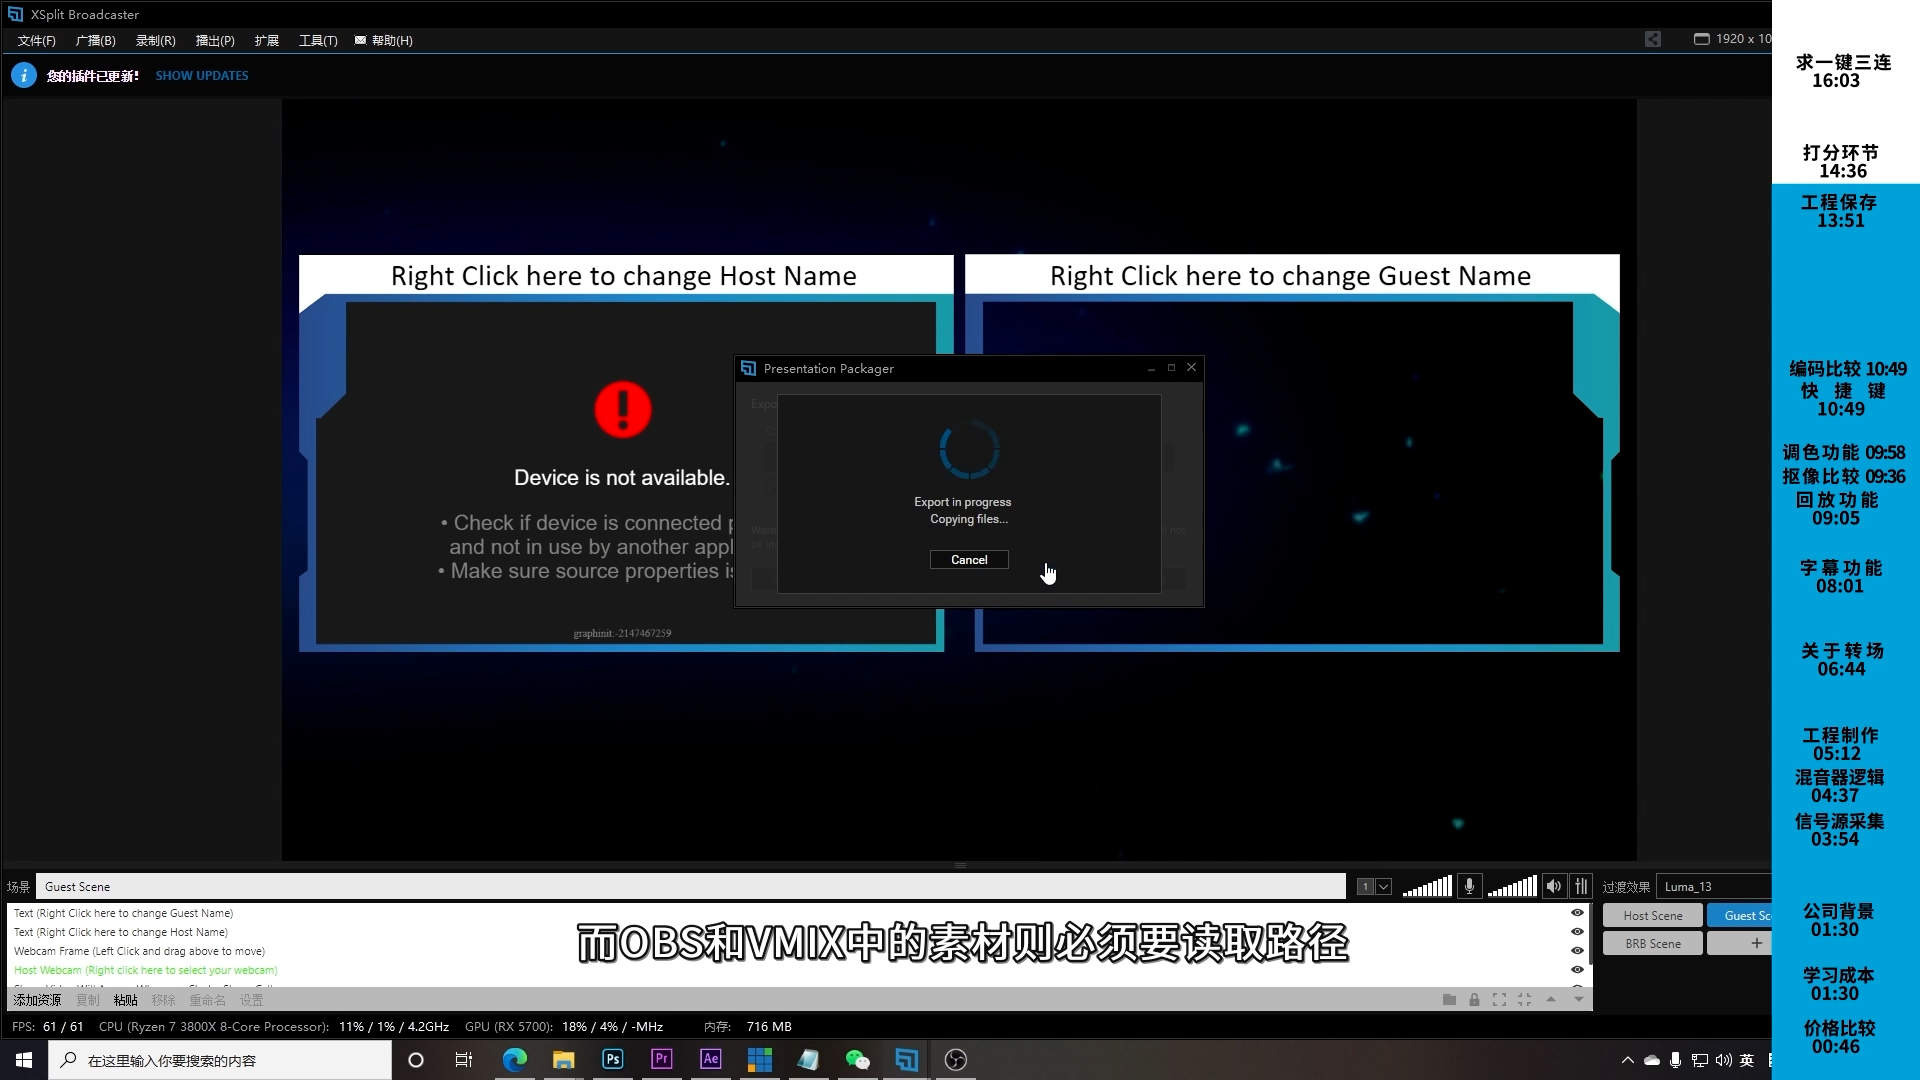The image size is (1920, 1080).
Task: Enter fullscreen preview with the expand icon
Action: tap(1499, 999)
